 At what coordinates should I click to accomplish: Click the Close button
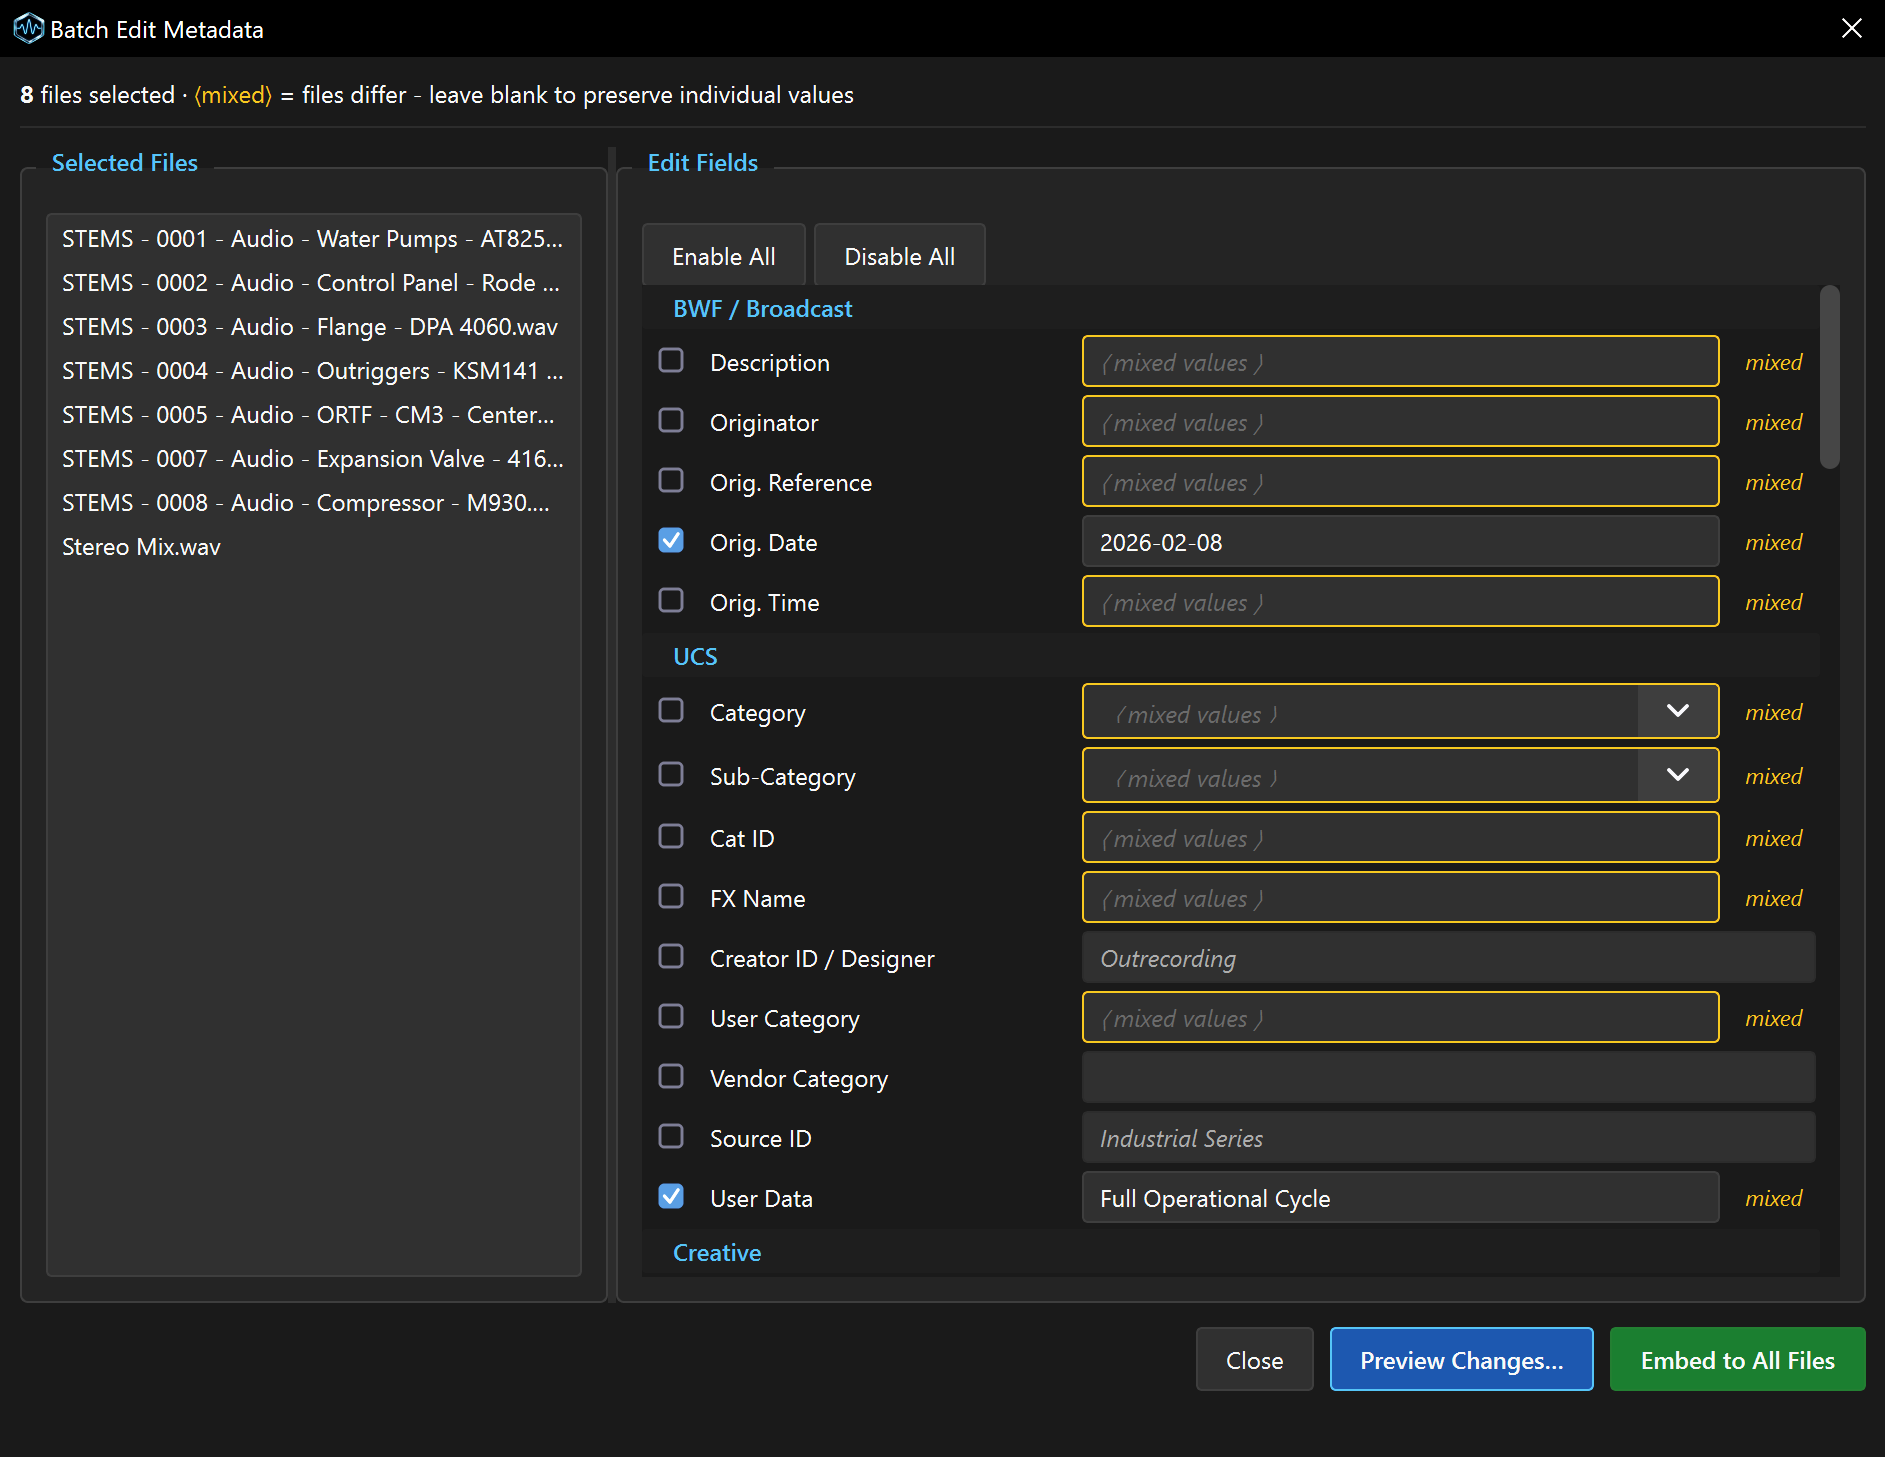tap(1255, 1360)
